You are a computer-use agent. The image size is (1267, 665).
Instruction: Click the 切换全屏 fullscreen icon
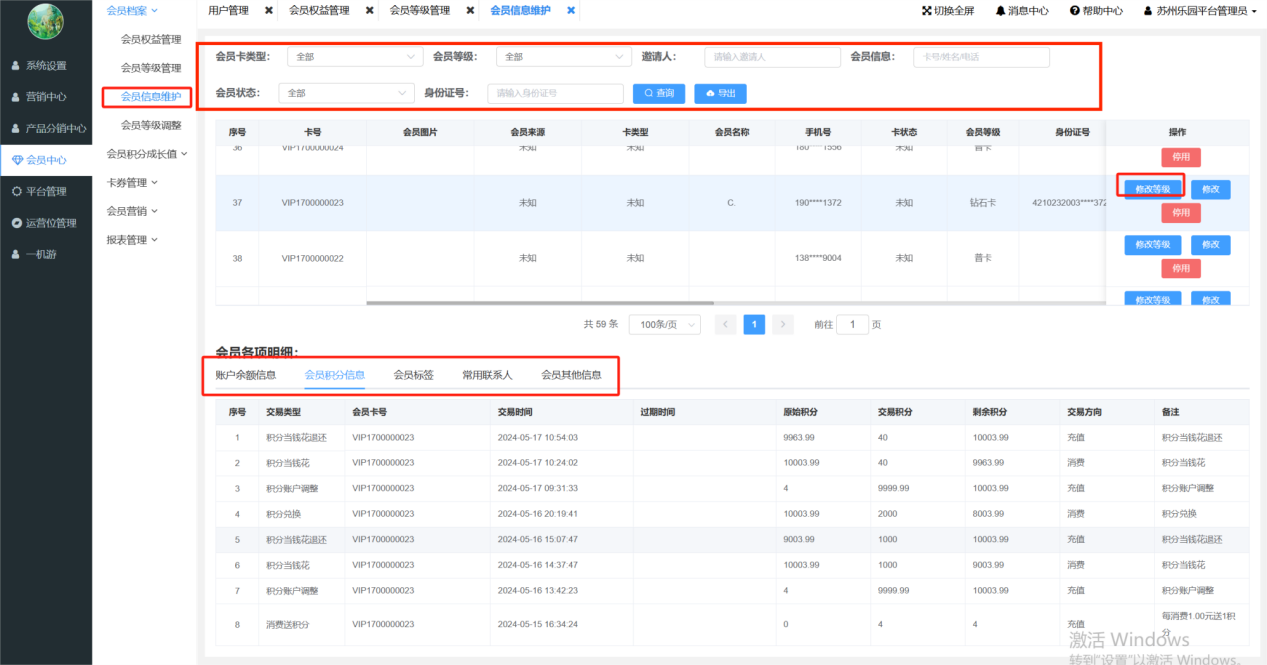point(926,11)
